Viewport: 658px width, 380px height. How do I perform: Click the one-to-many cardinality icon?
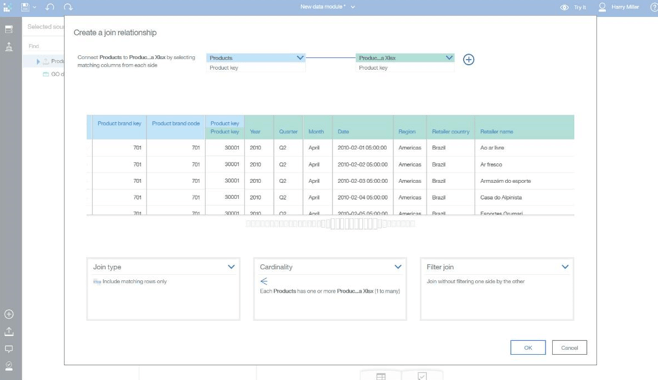[264, 281]
